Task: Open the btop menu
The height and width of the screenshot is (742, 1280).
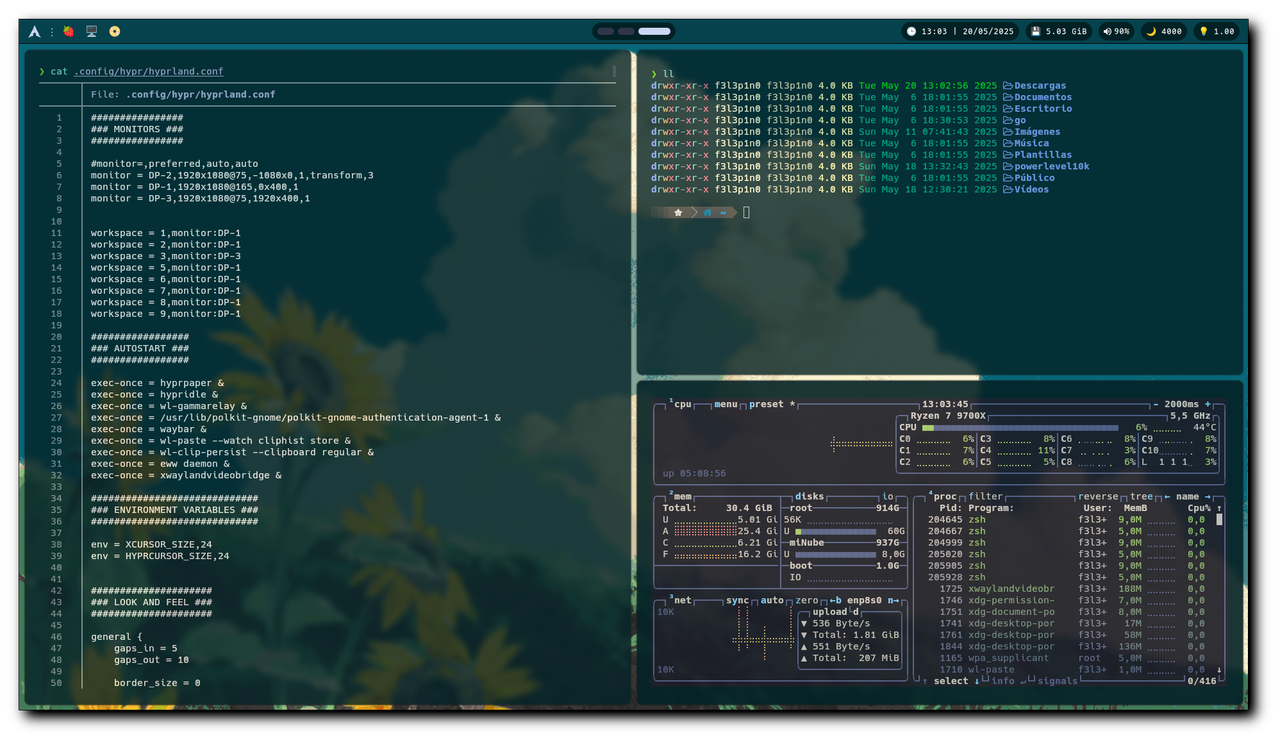Action: pyautogui.click(x=725, y=404)
